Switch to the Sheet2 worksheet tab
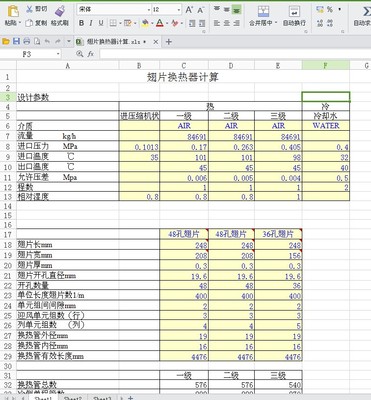The height and width of the screenshot is (400, 371). [x=73, y=398]
